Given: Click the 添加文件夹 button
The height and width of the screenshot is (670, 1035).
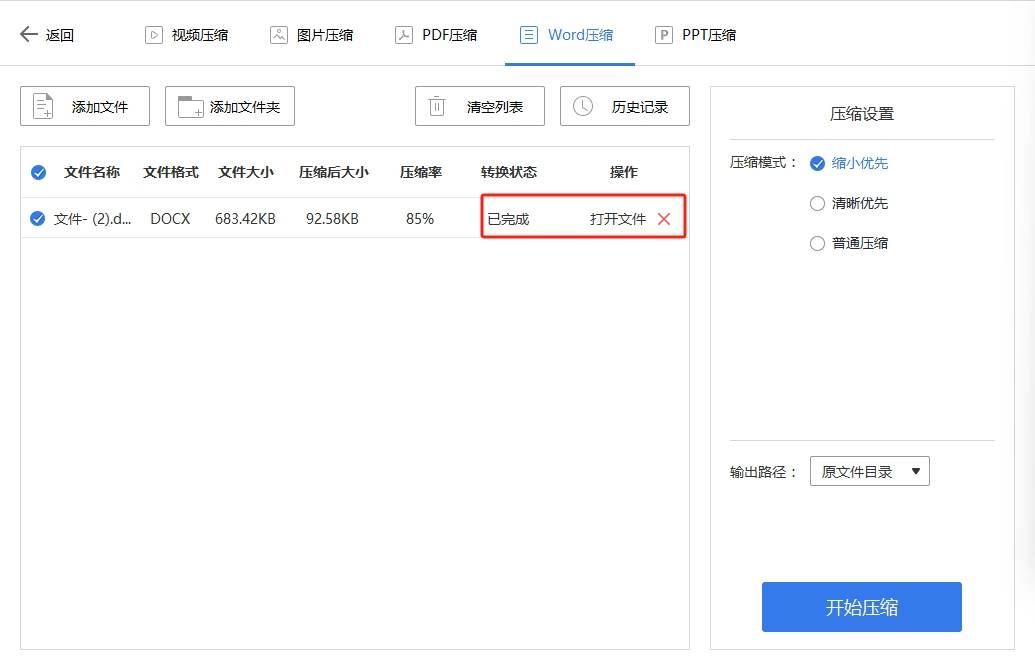Looking at the screenshot, I should [x=230, y=106].
